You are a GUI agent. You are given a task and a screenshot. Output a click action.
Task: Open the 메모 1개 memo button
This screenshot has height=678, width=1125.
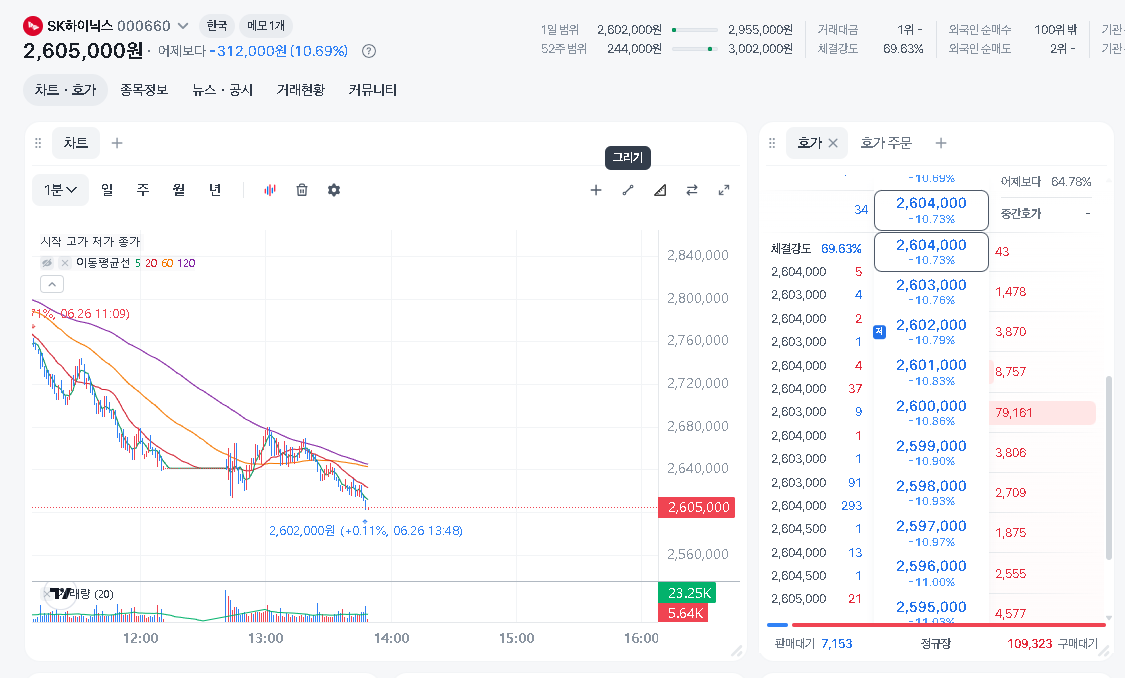(x=265, y=26)
